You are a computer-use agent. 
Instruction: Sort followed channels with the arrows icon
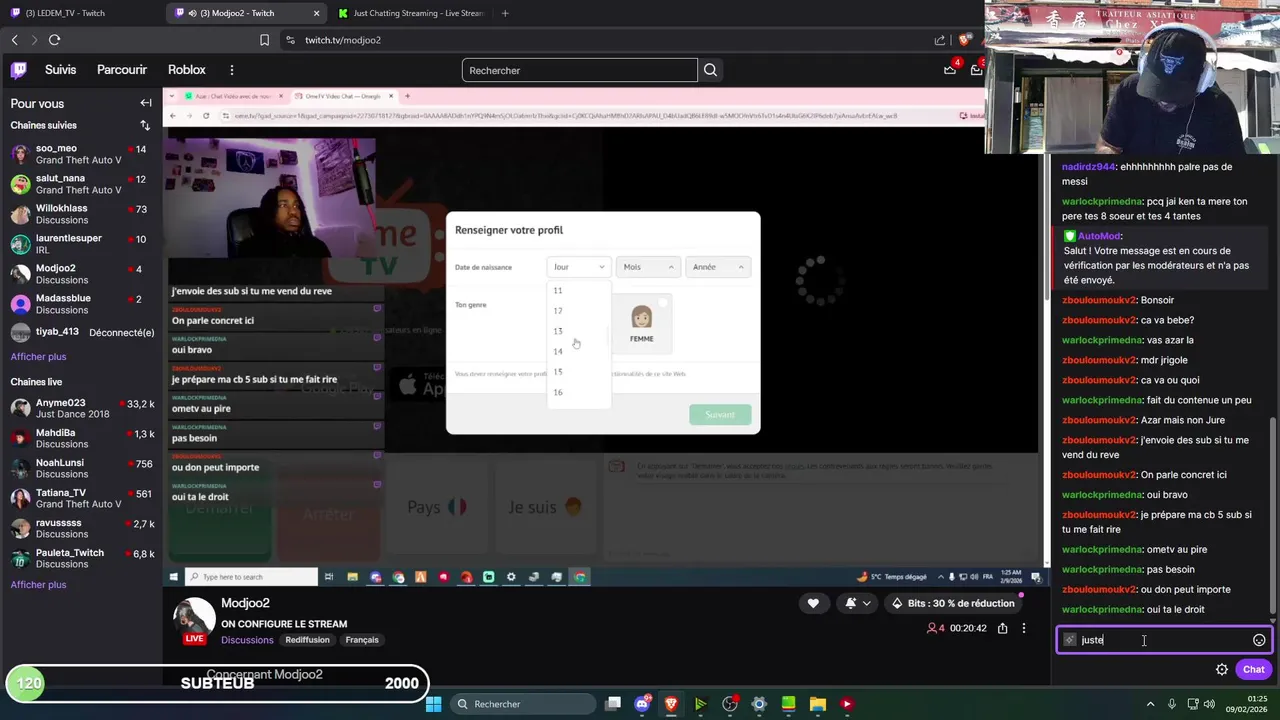coord(145,125)
